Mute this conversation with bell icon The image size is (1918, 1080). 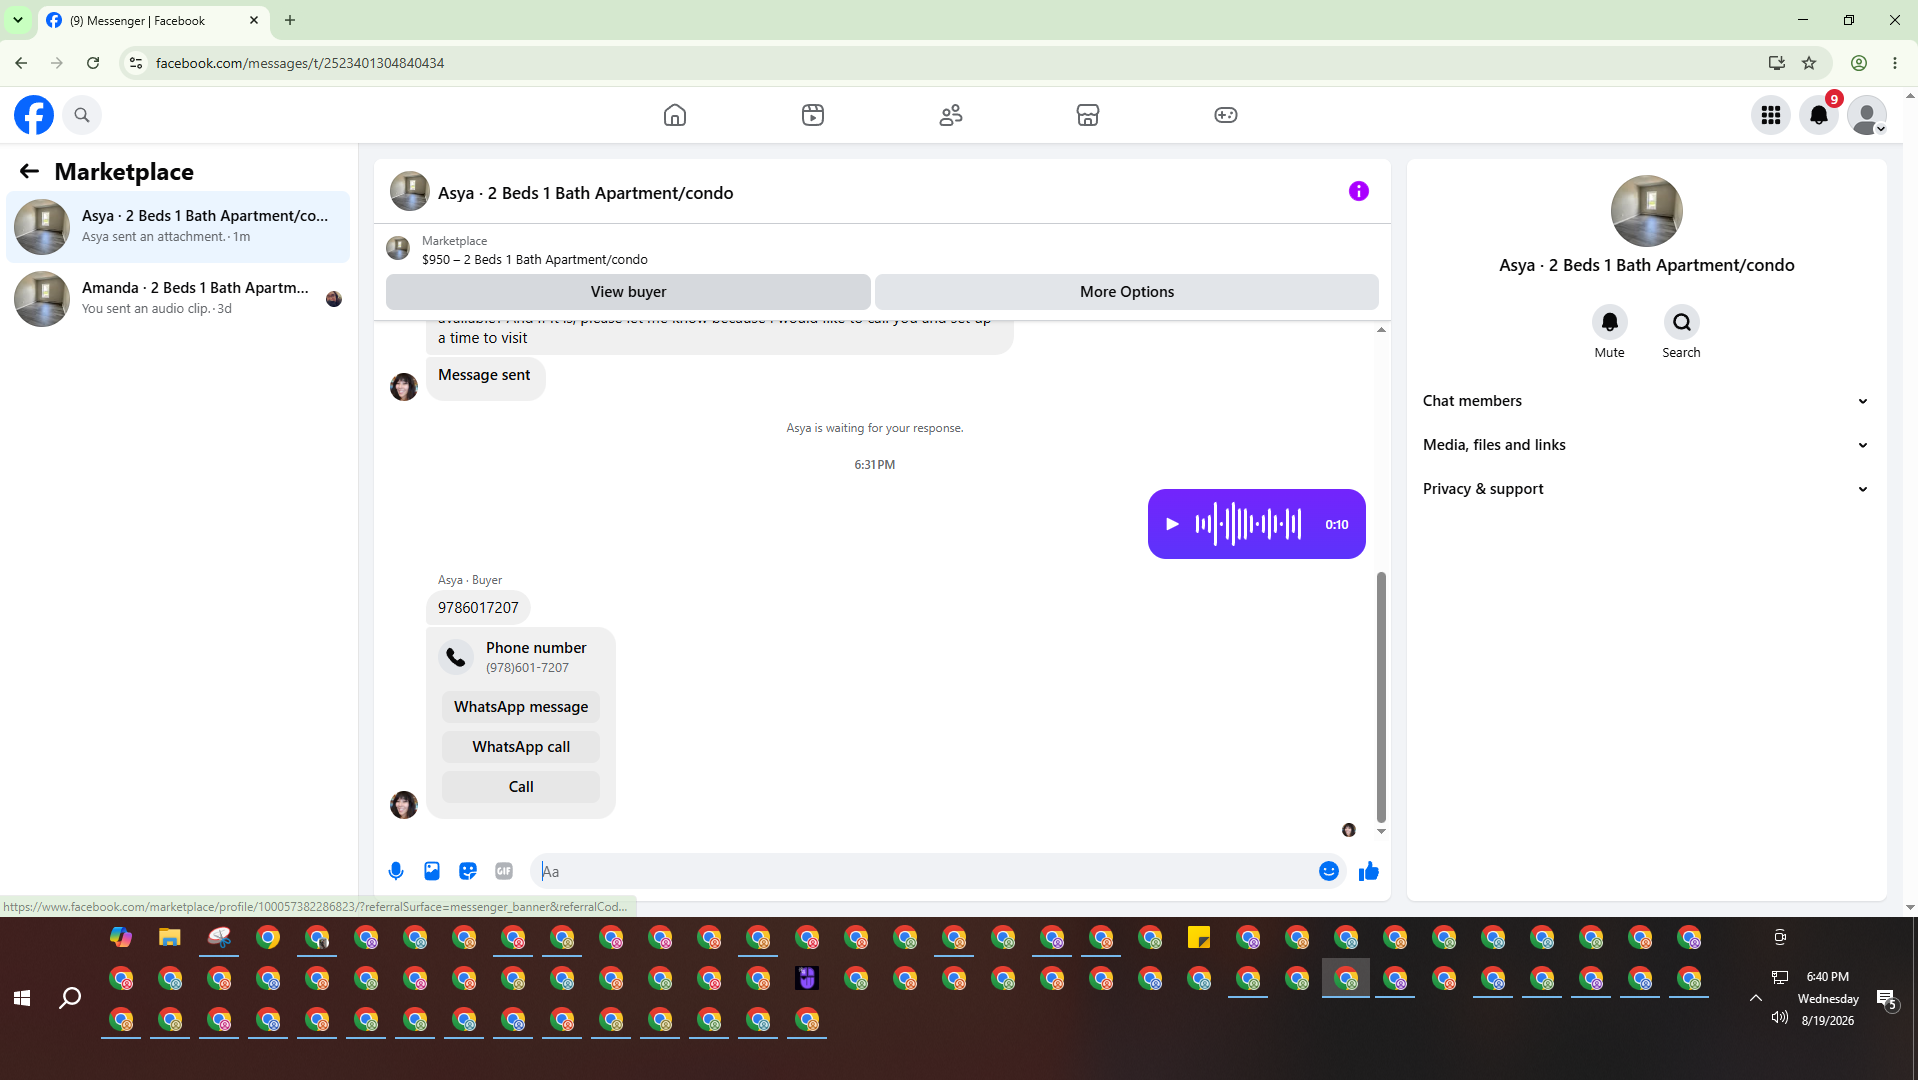1610,322
